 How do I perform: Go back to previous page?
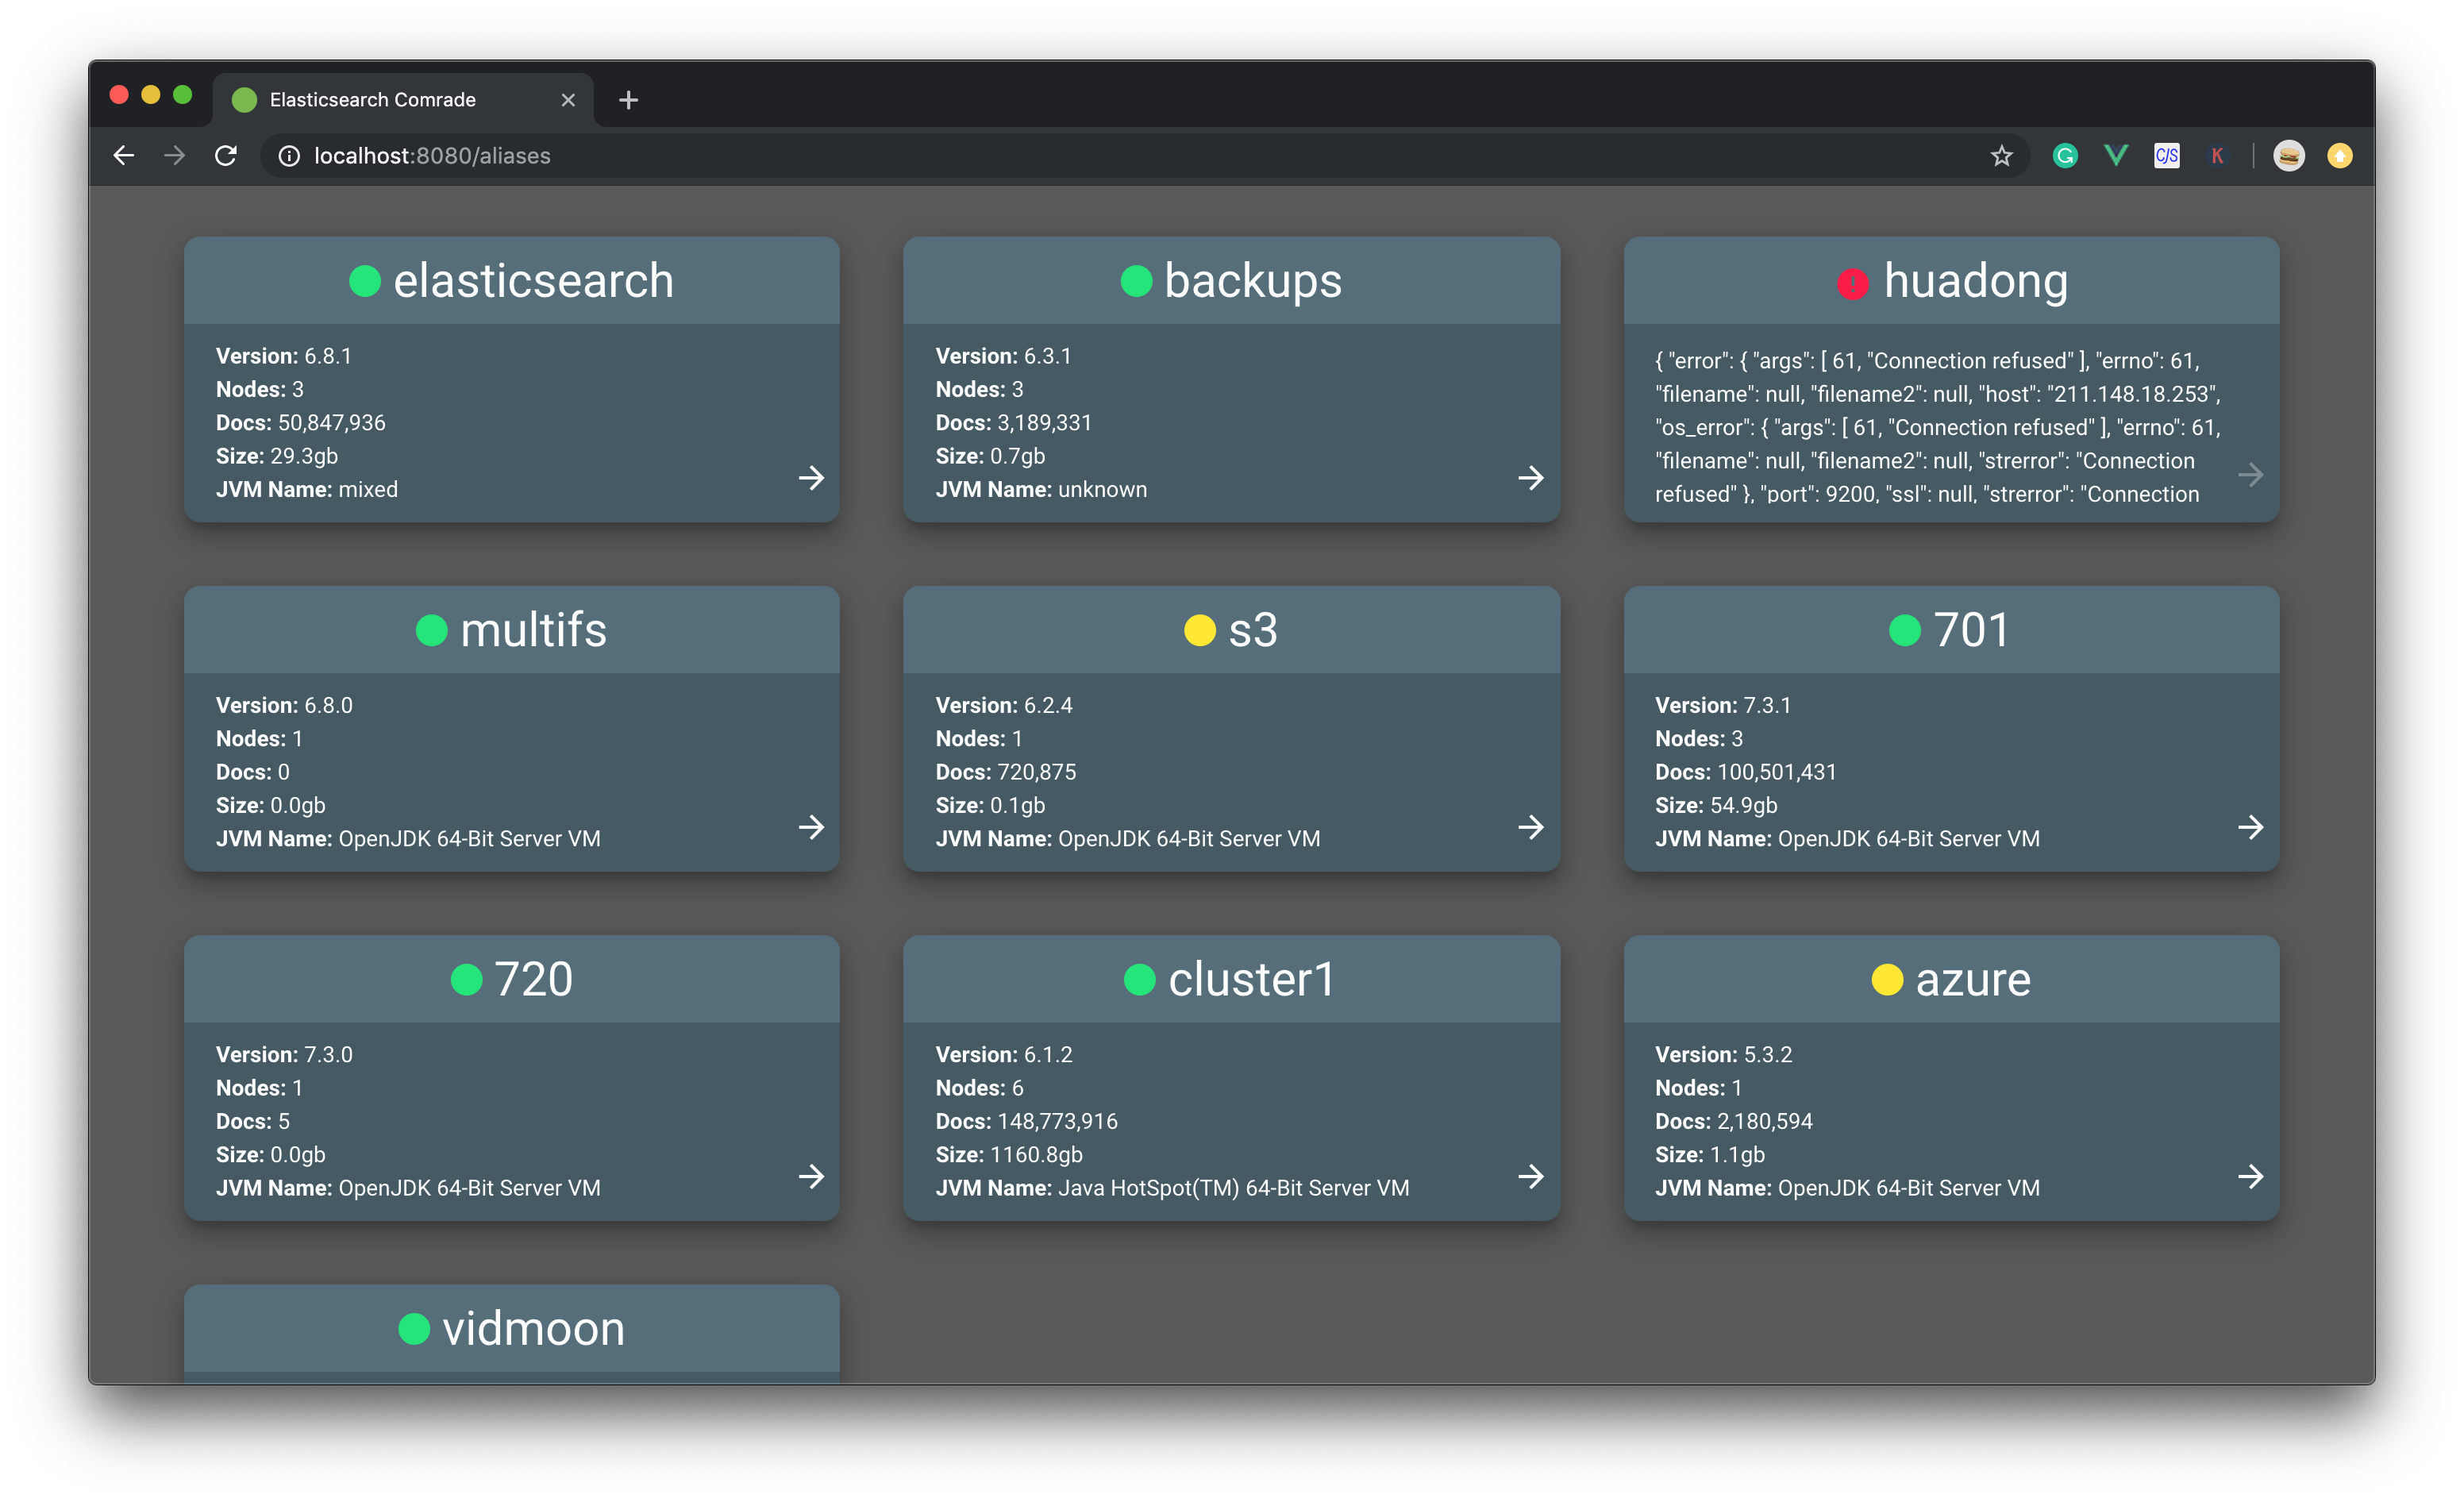[x=124, y=156]
